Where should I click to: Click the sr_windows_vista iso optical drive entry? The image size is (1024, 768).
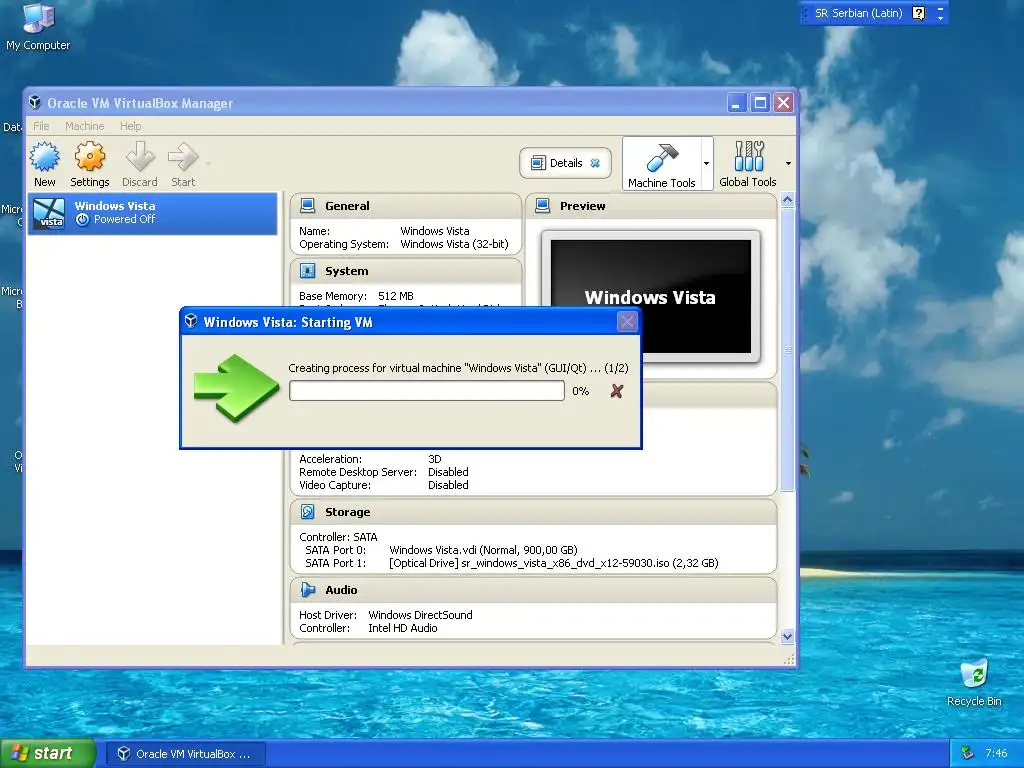pos(554,563)
